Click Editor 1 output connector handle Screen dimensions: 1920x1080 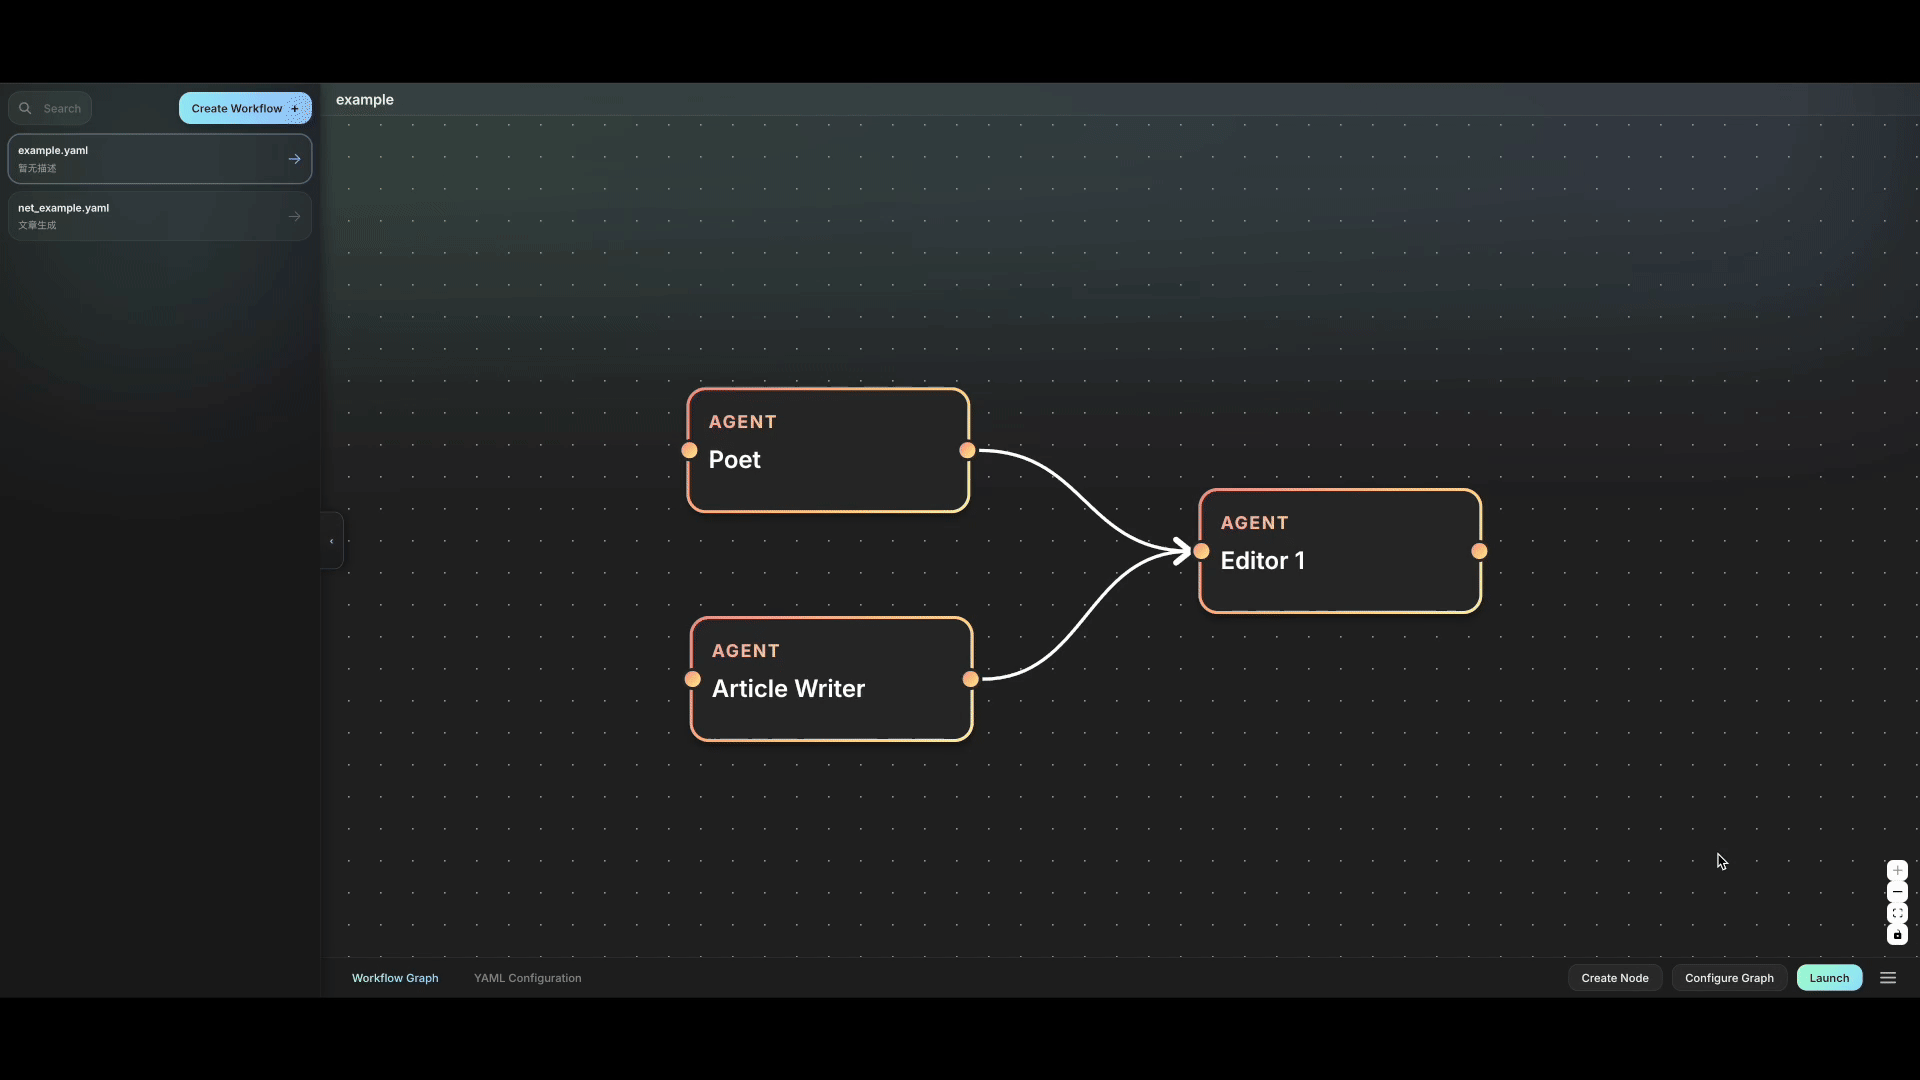(1479, 551)
